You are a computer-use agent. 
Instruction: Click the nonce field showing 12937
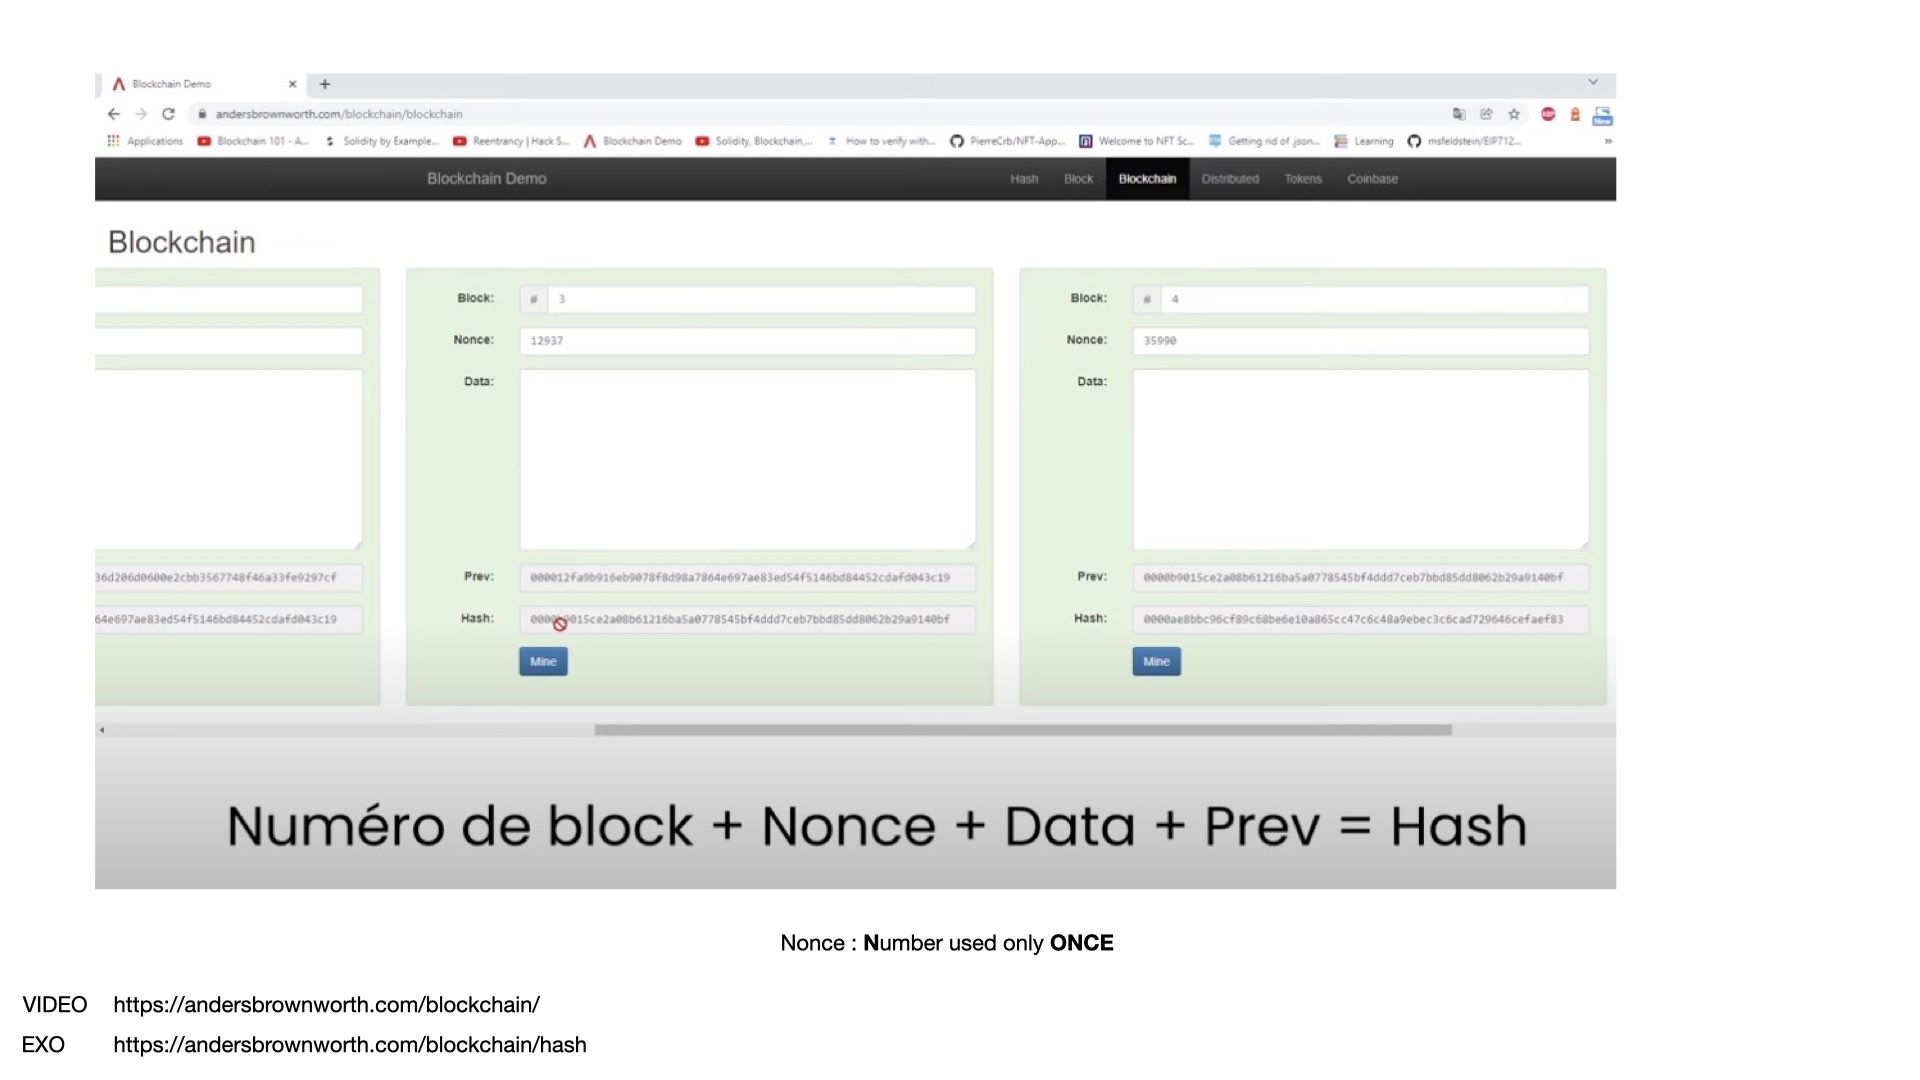pos(747,341)
